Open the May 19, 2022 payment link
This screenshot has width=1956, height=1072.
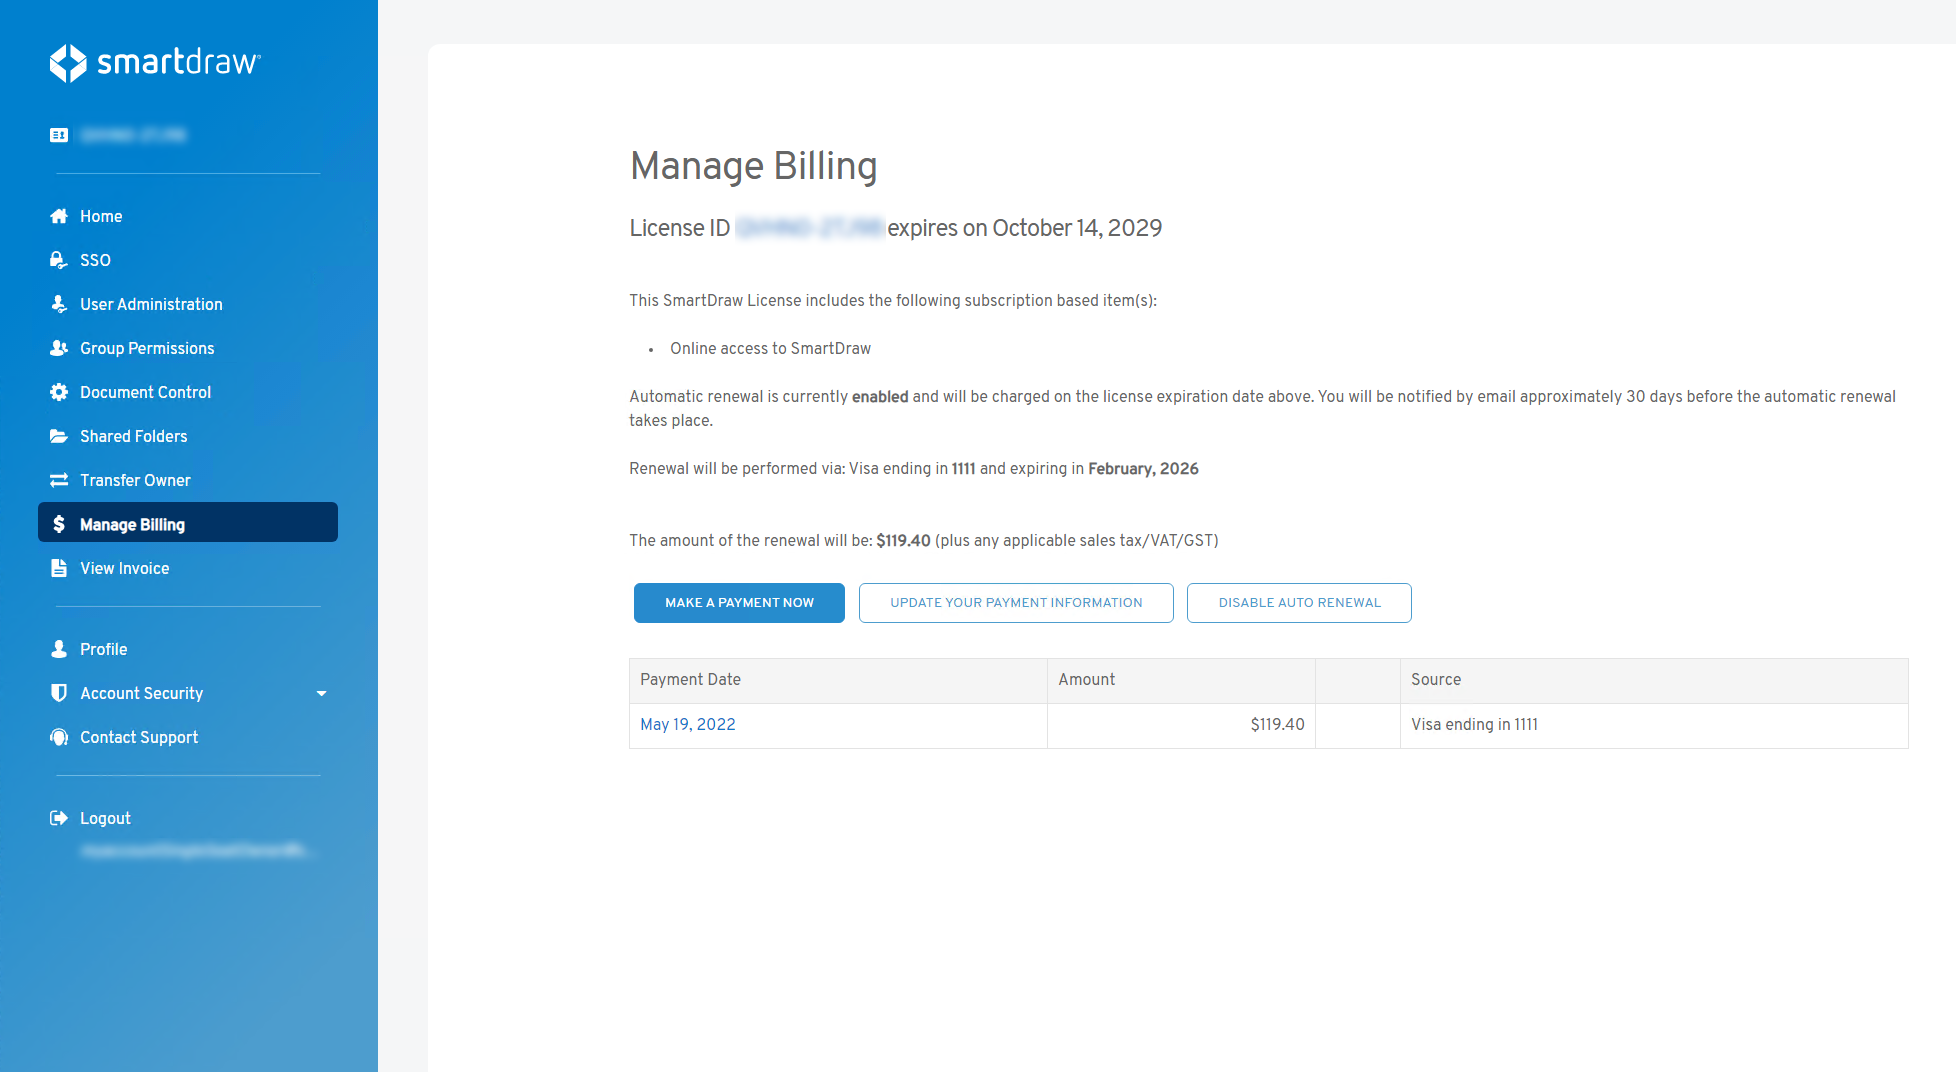click(687, 724)
